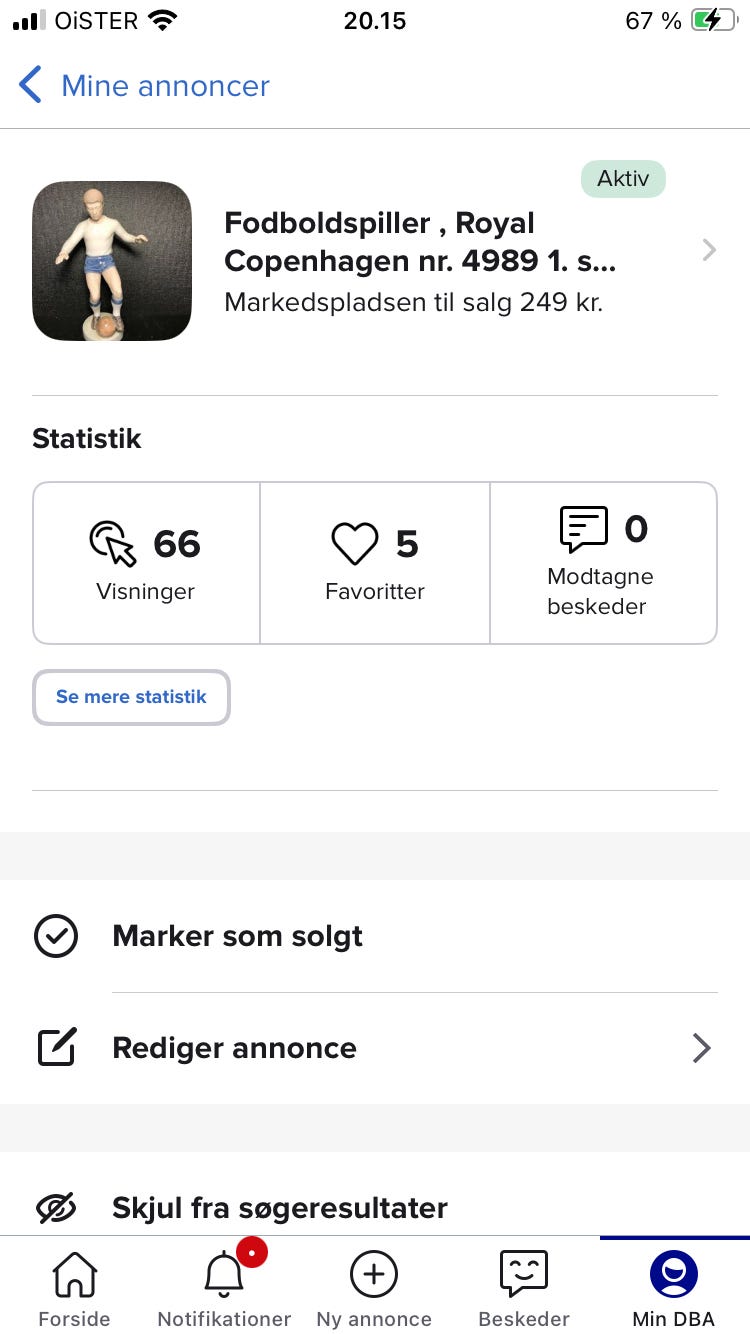Open the football player figurine thumbnail
The height and width of the screenshot is (1334, 750).
[x=112, y=261]
